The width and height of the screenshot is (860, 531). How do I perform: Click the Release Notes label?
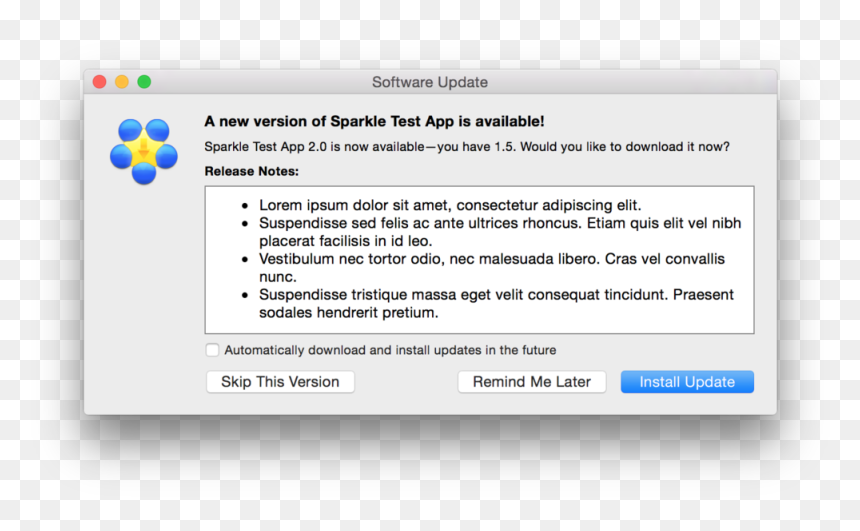pos(252,171)
